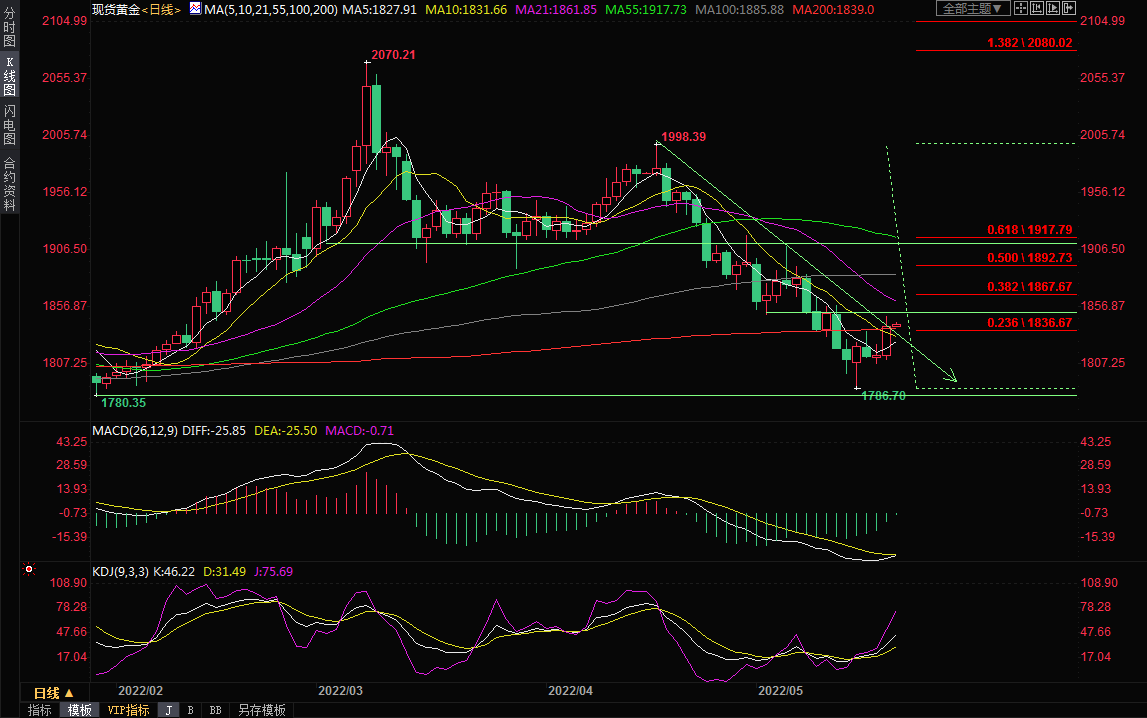Viewport: 1147px width, 718px height.
Task: Click the VIP指标 button
Action: point(128,710)
